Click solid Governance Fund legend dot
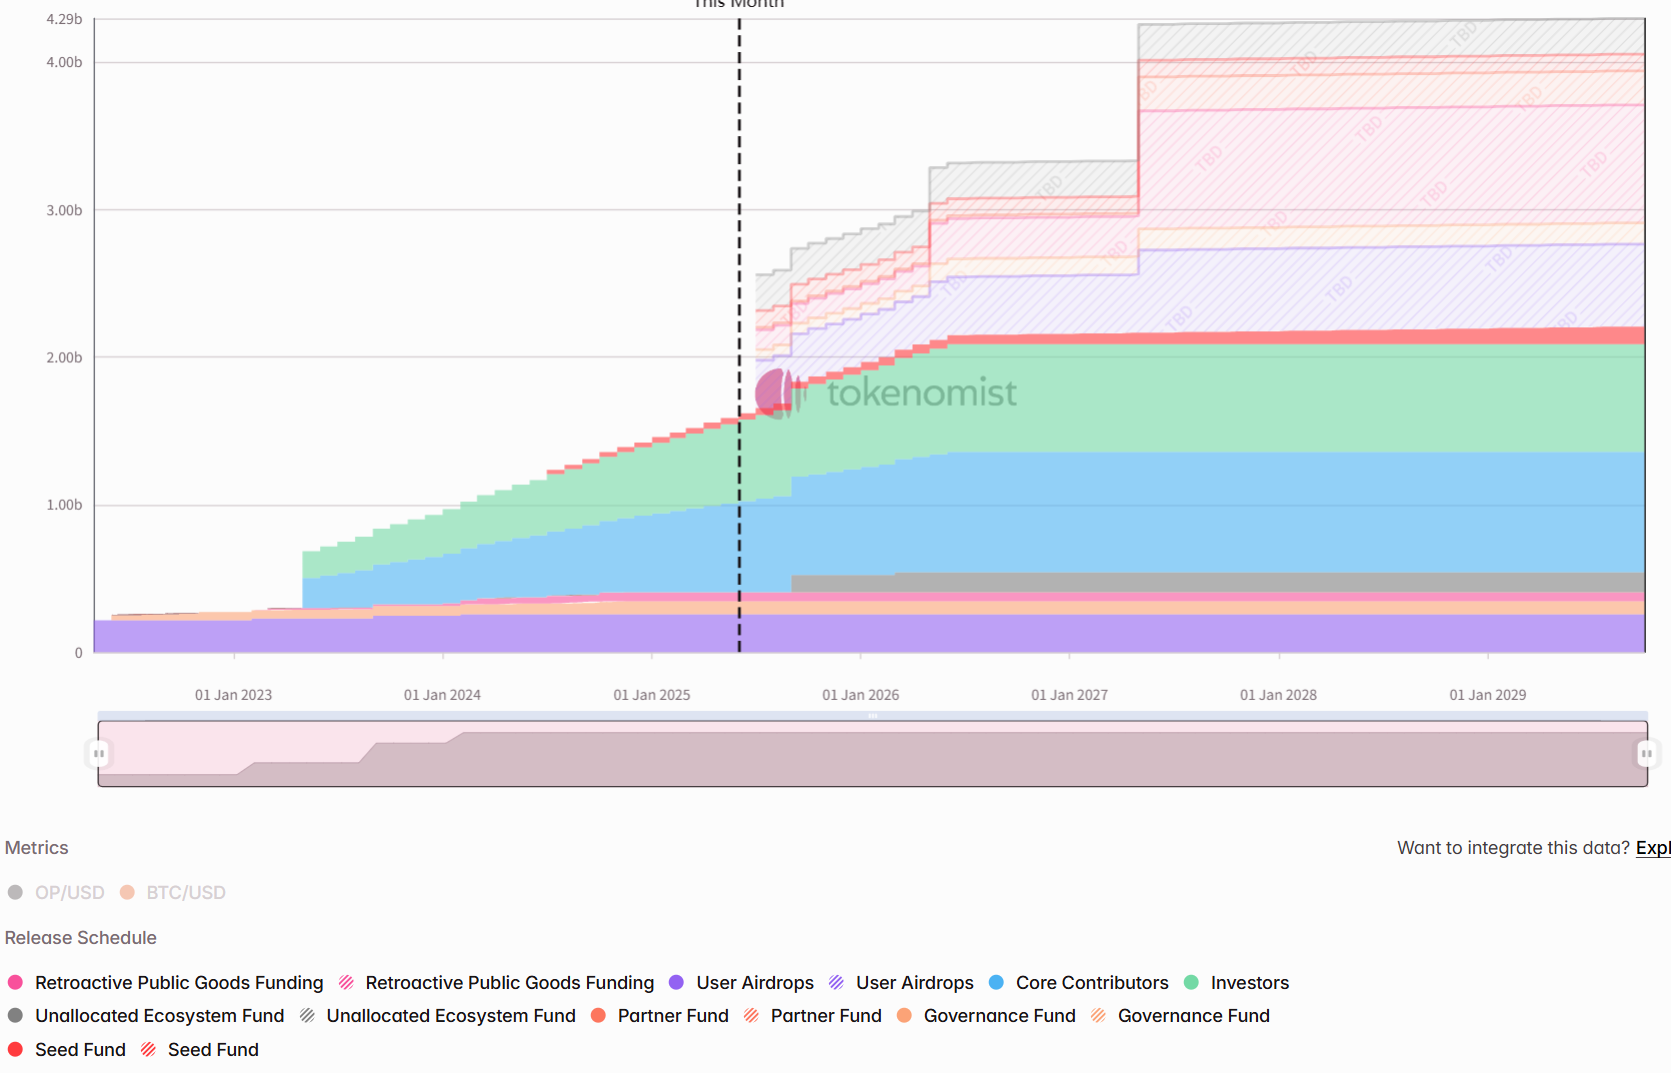1671x1073 pixels. click(x=904, y=1015)
